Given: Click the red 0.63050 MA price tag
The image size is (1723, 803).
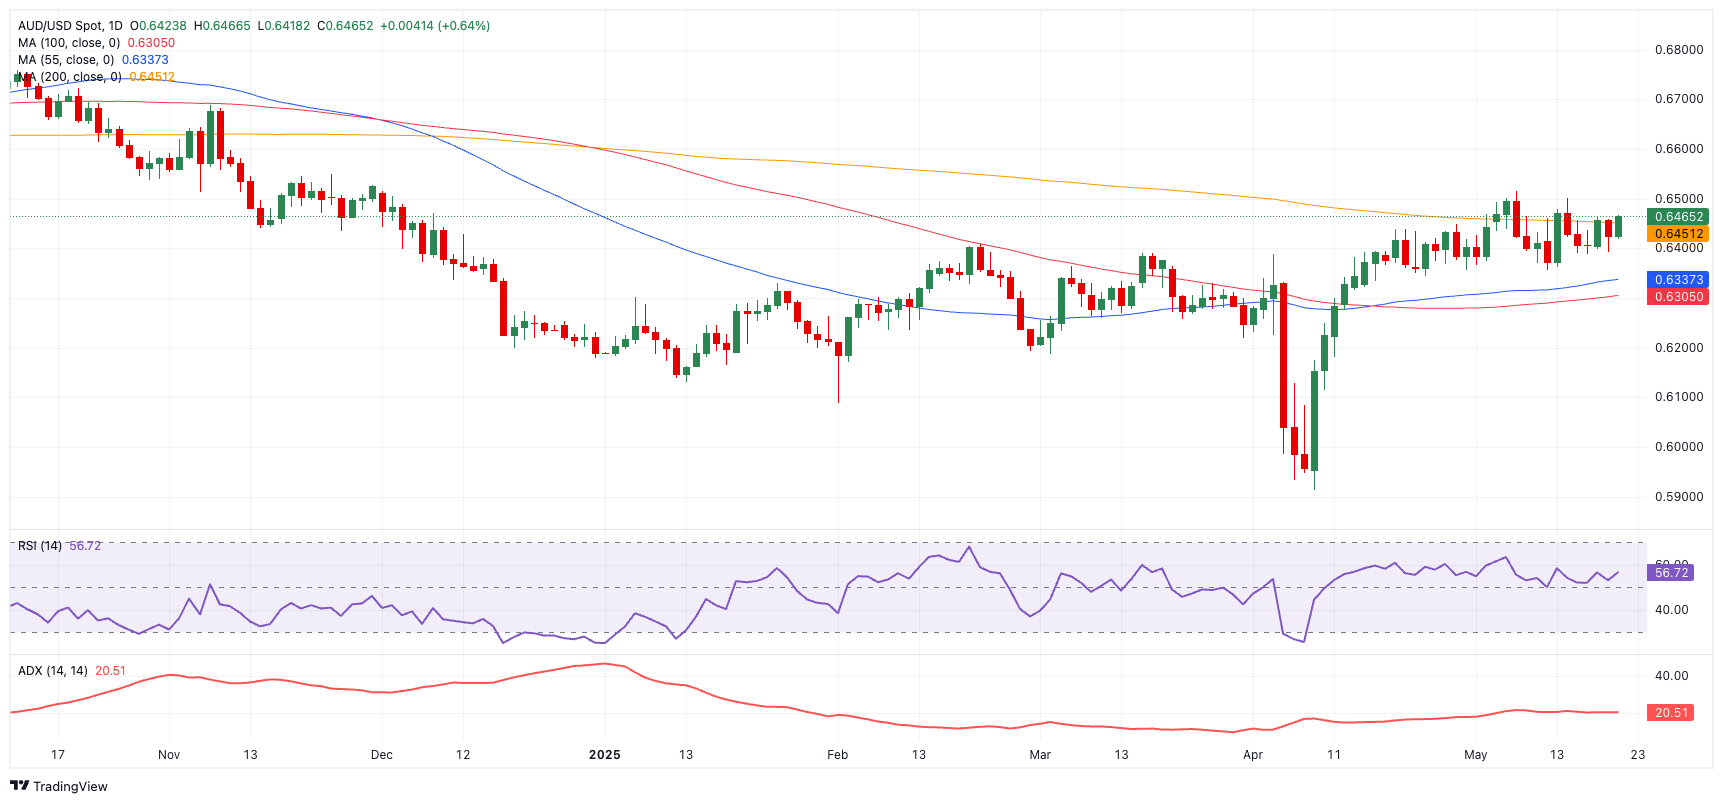Looking at the screenshot, I should pyautogui.click(x=1678, y=297).
